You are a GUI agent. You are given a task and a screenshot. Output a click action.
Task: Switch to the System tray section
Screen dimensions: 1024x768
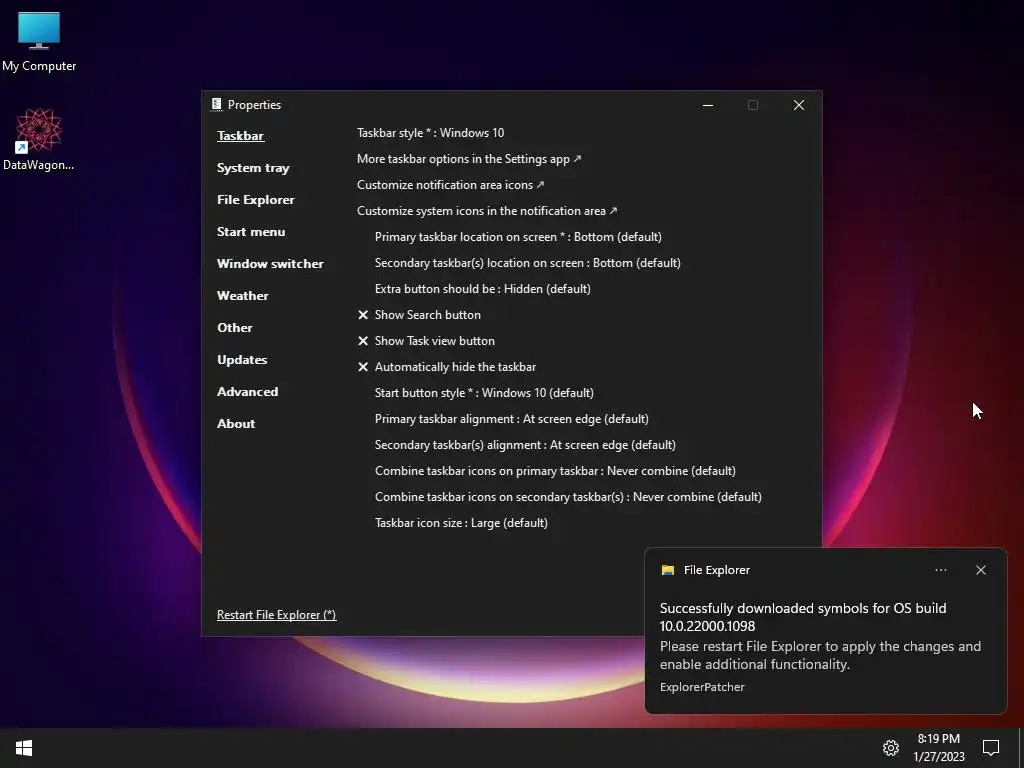[253, 168]
